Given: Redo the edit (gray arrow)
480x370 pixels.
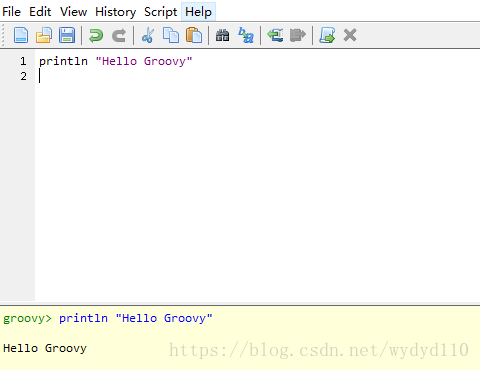Looking at the screenshot, I should [119, 35].
